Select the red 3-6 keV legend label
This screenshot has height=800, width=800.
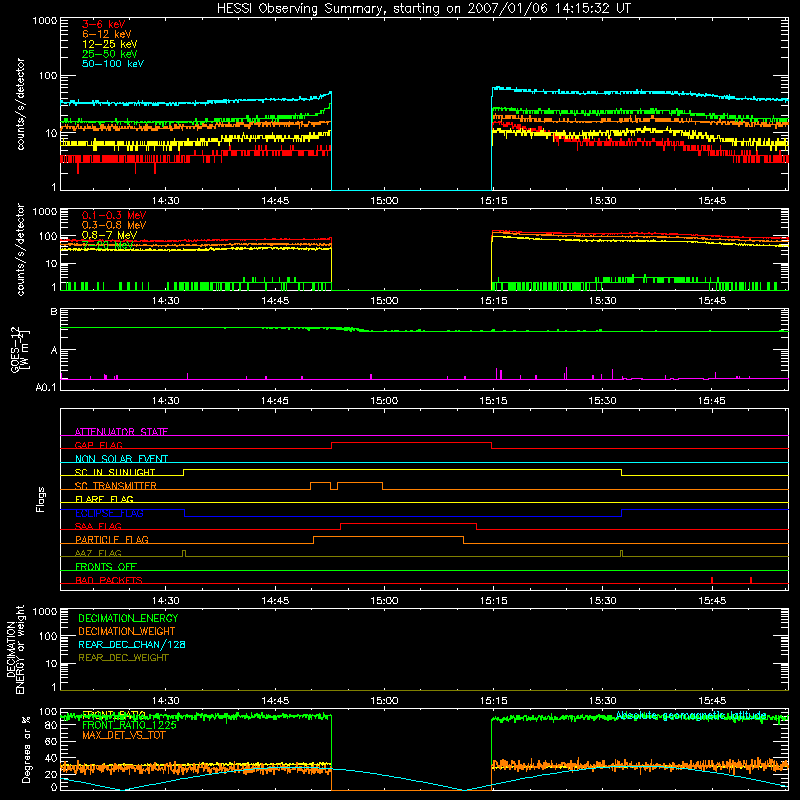pos(104,24)
